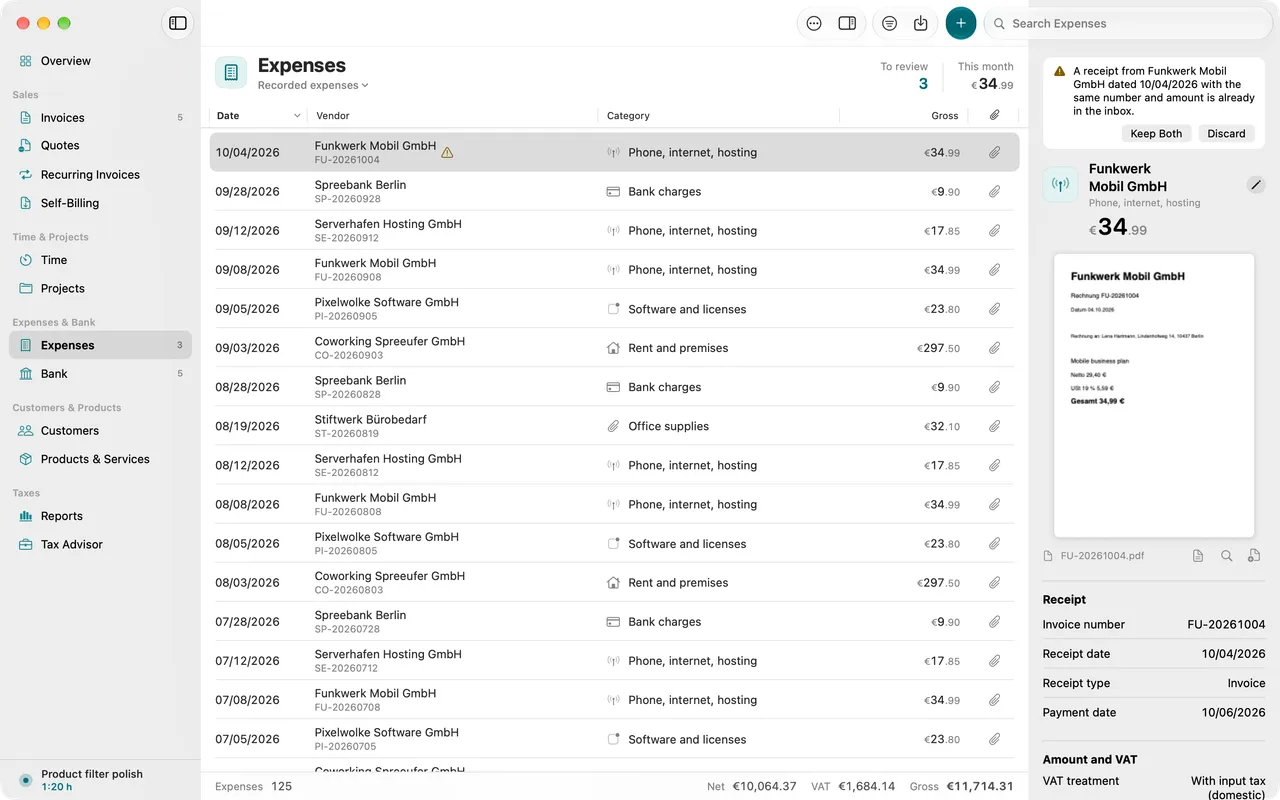Expand the Recorded expenses dropdown
The image size is (1280, 800).
point(313,86)
